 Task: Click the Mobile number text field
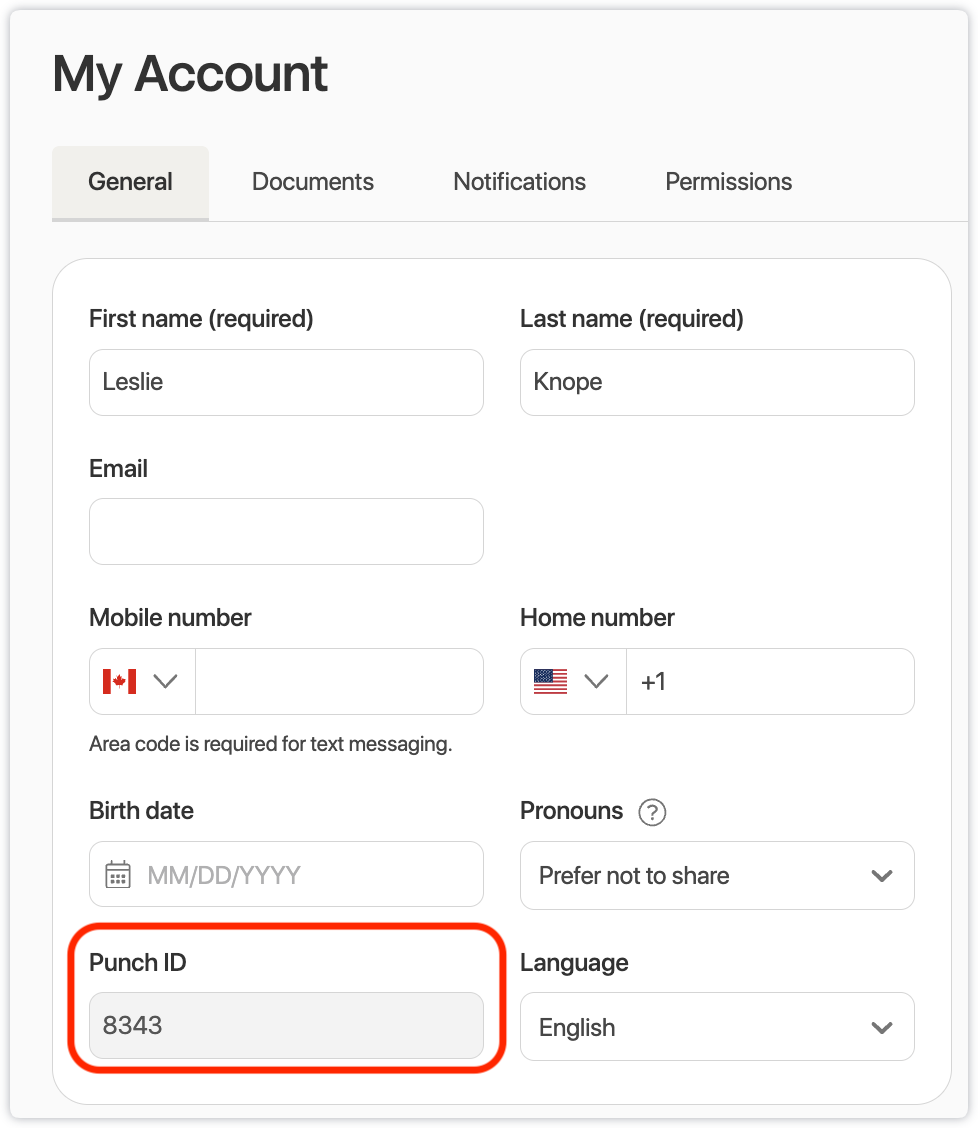pyautogui.click(x=339, y=682)
